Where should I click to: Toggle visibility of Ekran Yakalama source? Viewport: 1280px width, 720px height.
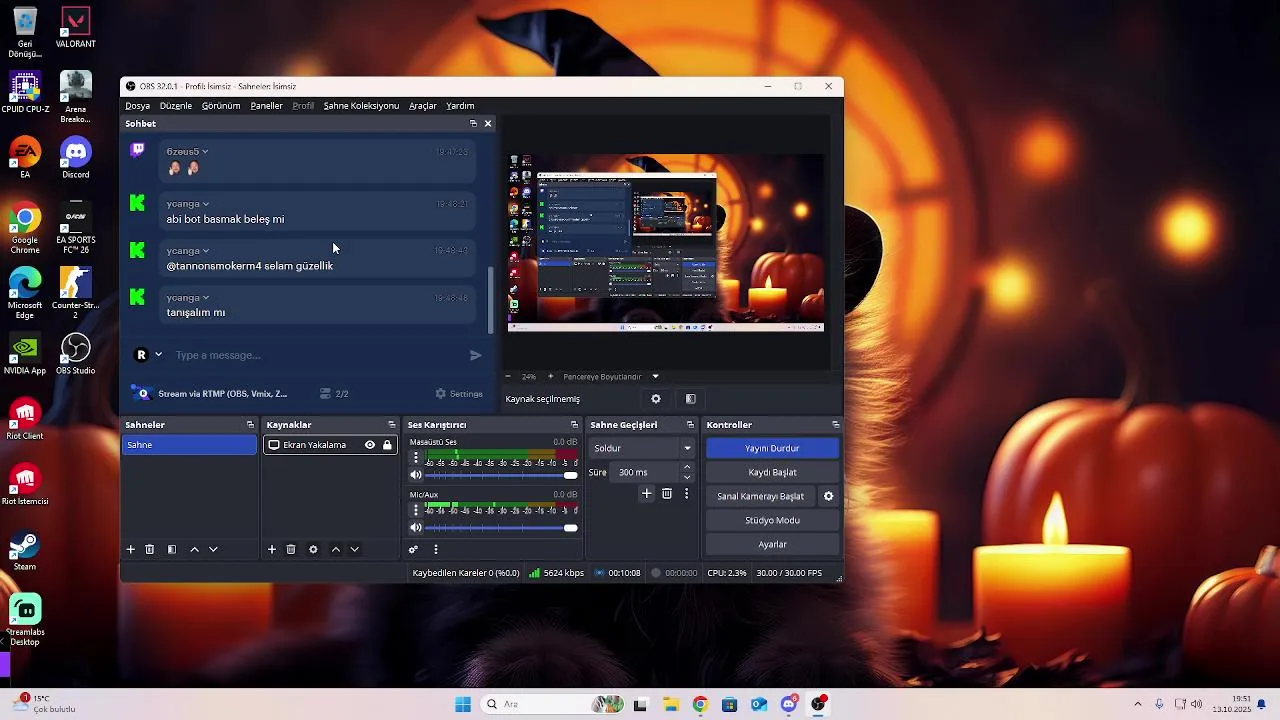[x=370, y=445]
